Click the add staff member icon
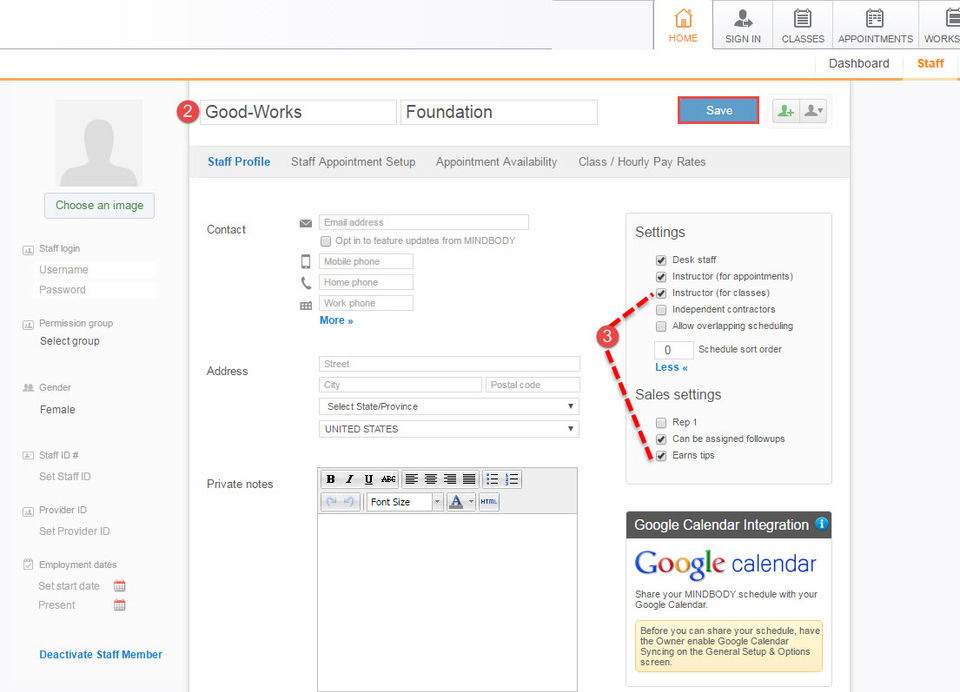The width and height of the screenshot is (960, 692). pos(786,111)
